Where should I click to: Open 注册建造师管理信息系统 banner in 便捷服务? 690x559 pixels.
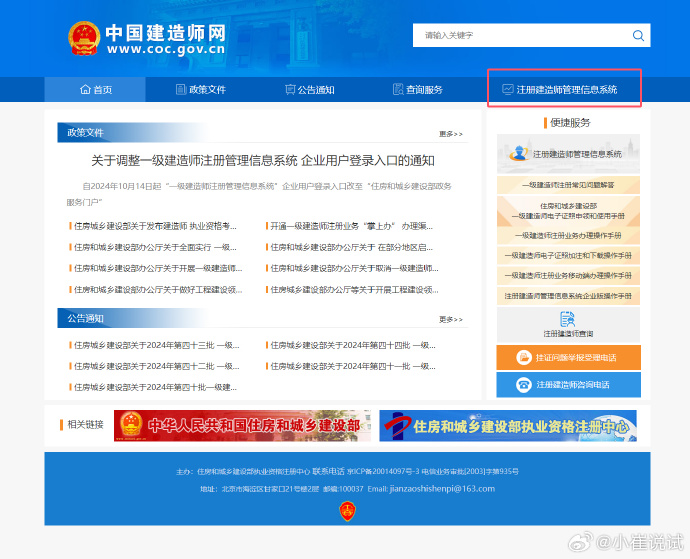(568, 154)
